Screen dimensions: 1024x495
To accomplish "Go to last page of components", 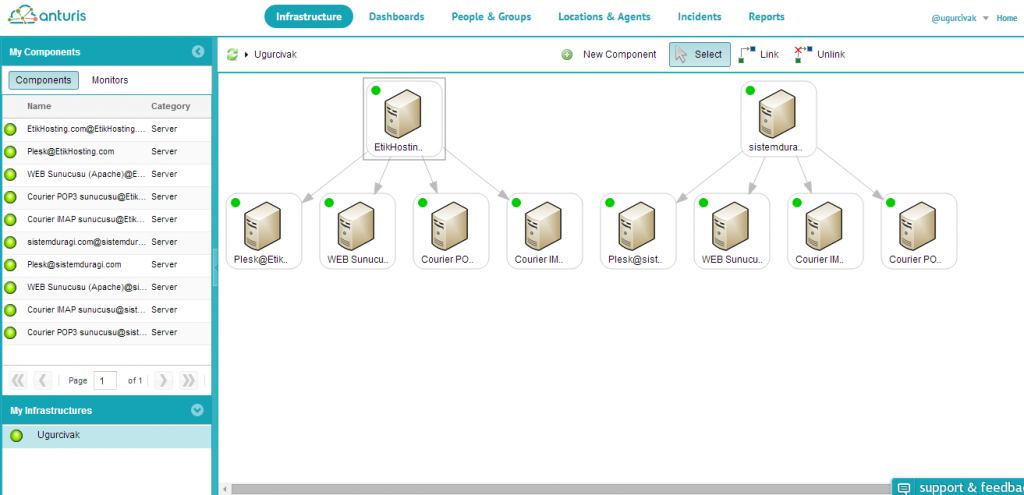I will click(188, 380).
